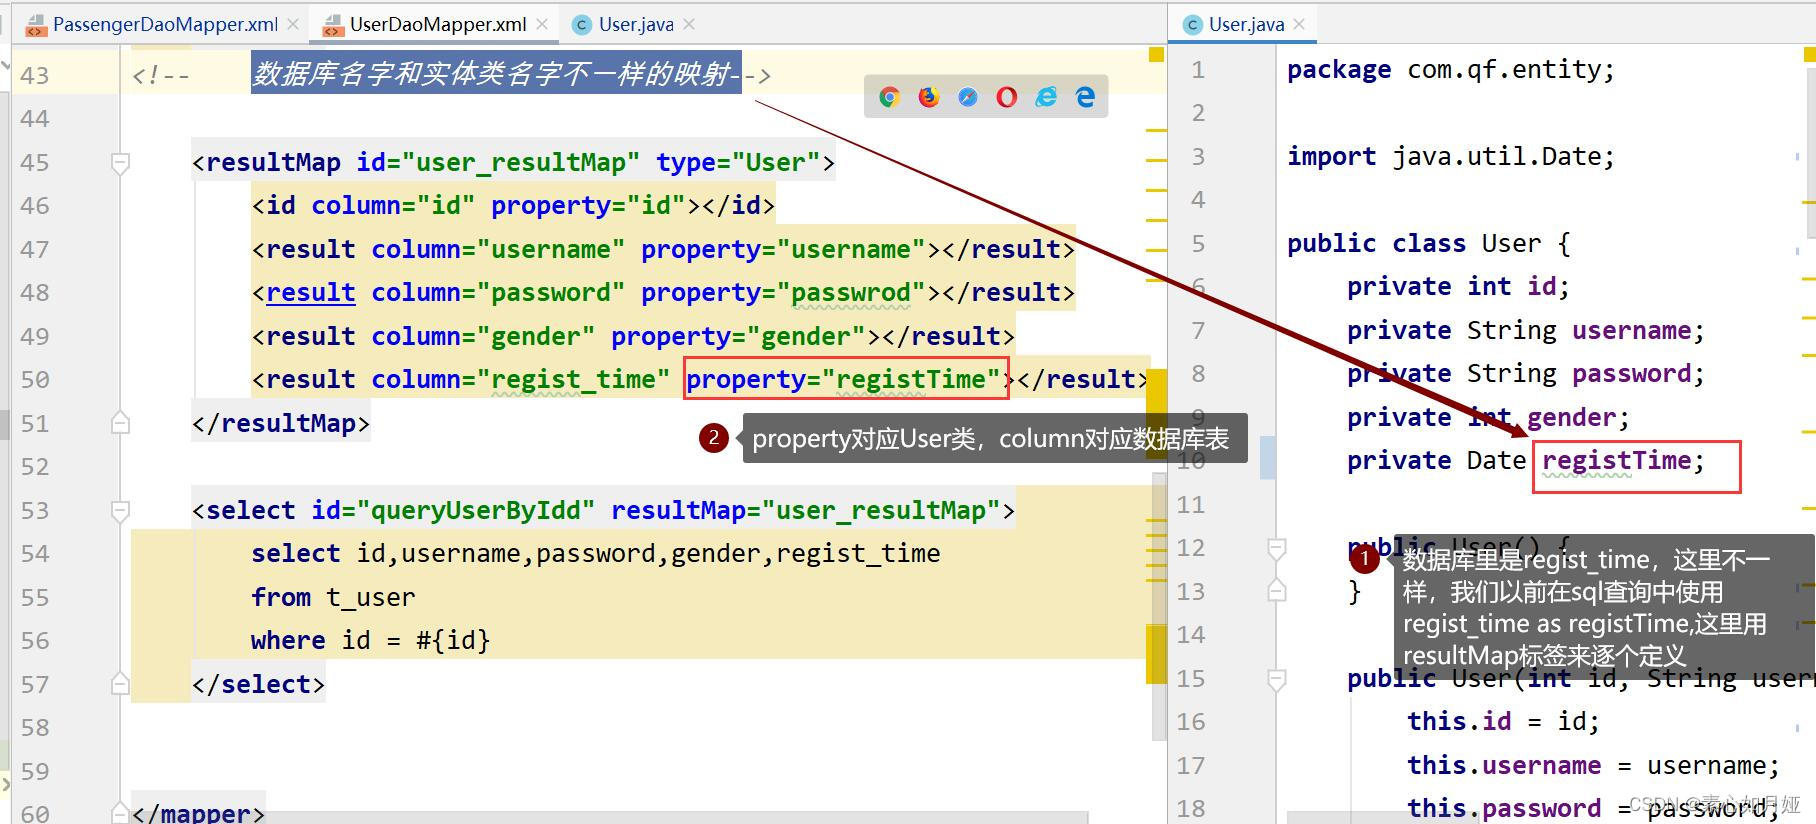This screenshot has width=1816, height=824.
Task: Collapse select block at line 53
Action: click(x=120, y=510)
